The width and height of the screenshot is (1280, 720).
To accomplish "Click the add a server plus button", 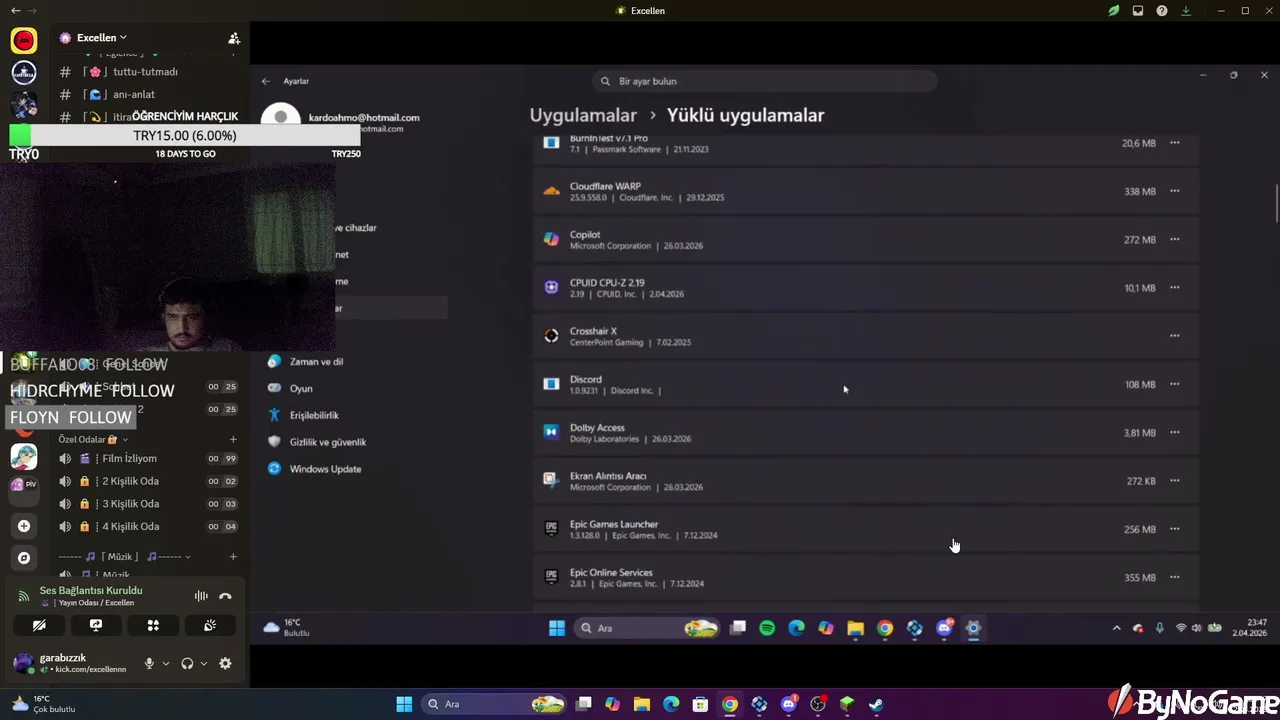I will [24, 526].
